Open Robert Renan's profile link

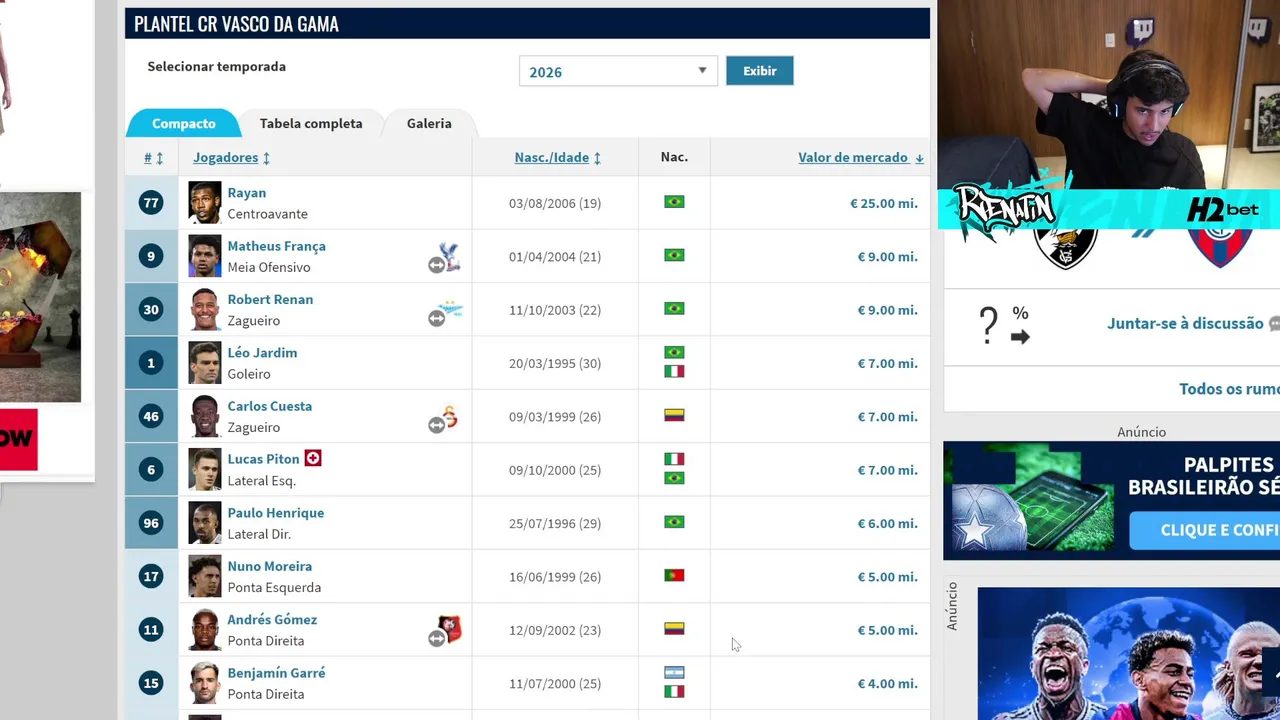pos(270,299)
